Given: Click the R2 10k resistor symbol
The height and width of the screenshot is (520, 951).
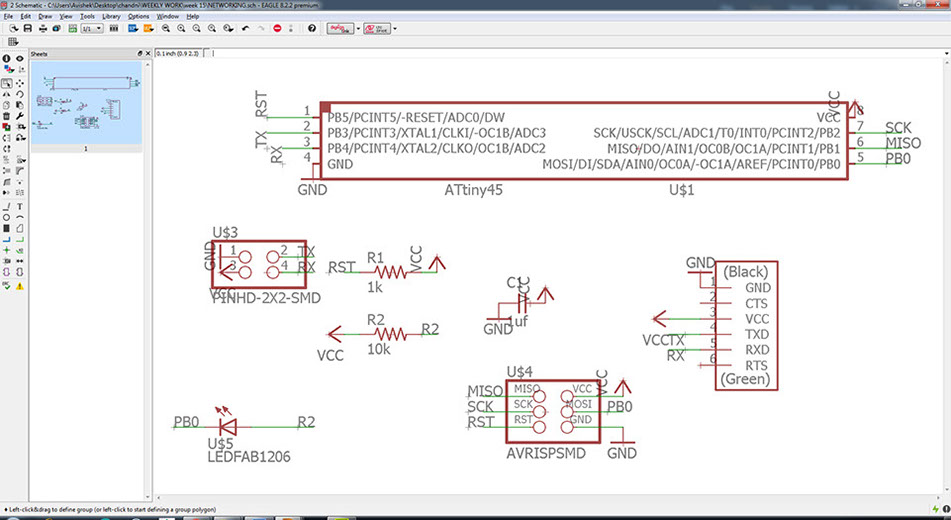Looking at the screenshot, I should point(390,334).
